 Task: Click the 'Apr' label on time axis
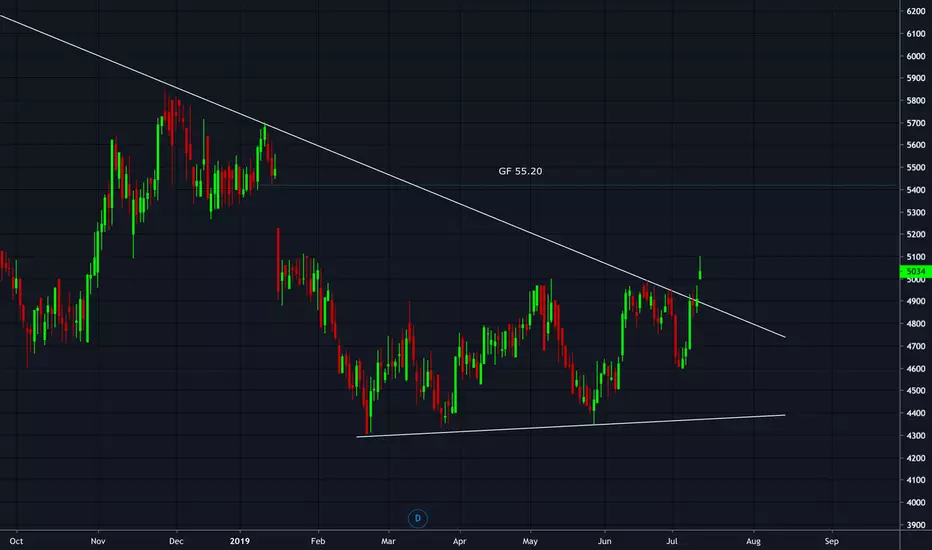[x=459, y=541]
